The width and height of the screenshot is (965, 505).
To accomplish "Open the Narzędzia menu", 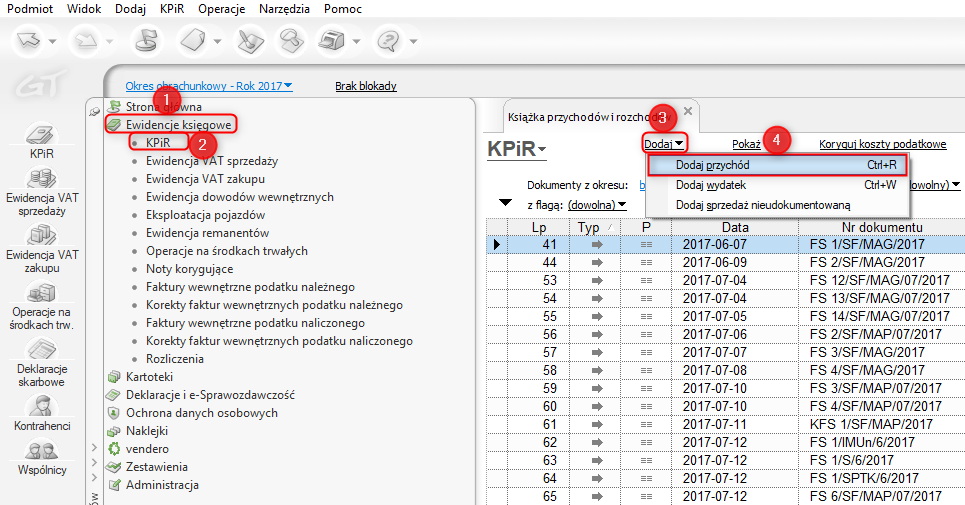I will click(284, 9).
